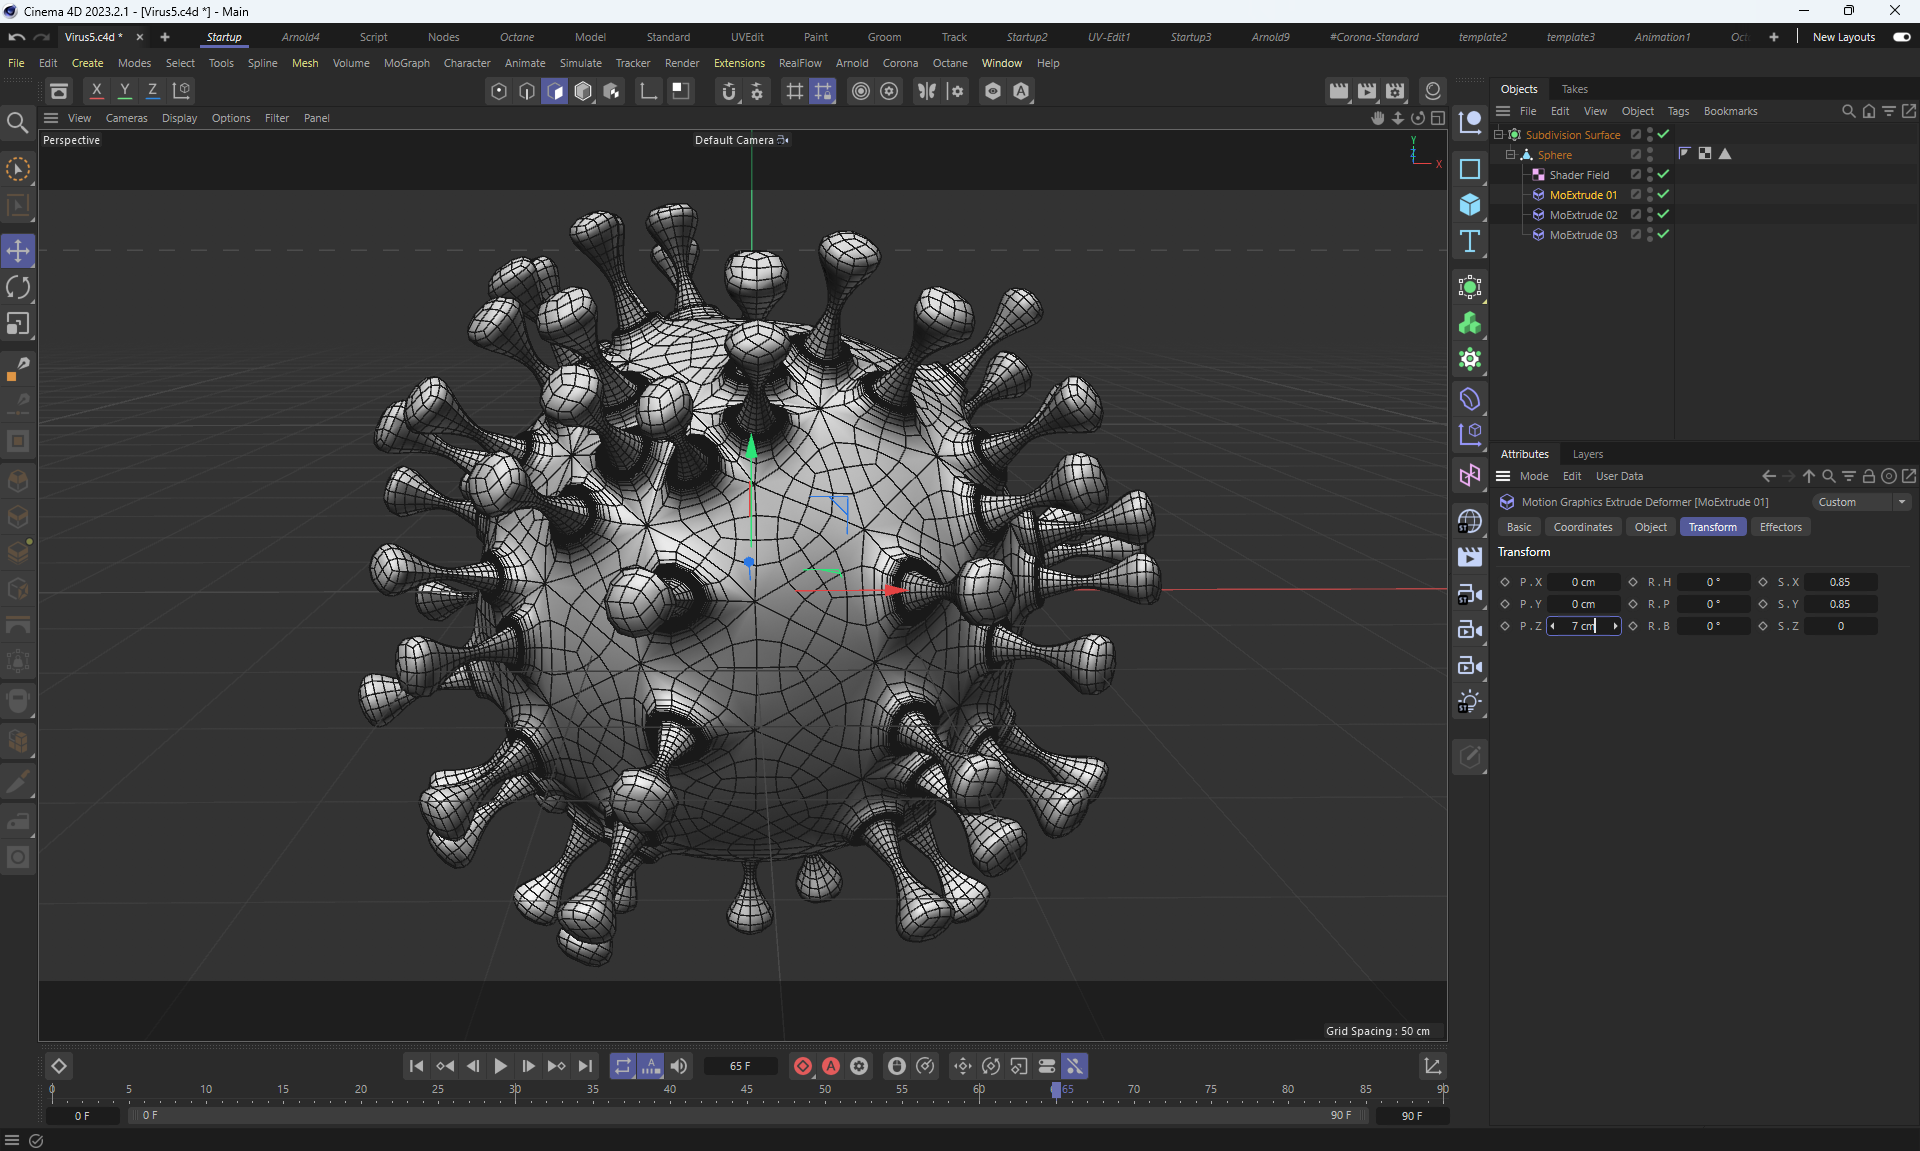Click the Text spline tool icon

[1469, 241]
